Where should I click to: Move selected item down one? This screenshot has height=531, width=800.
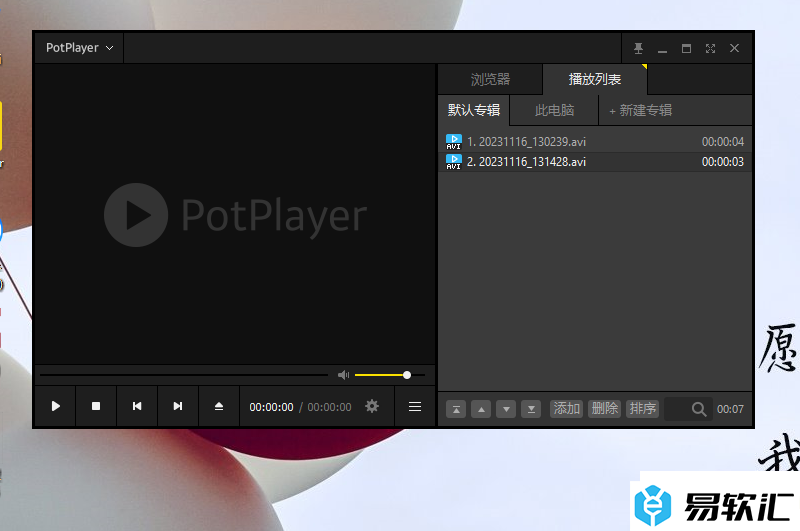(x=506, y=409)
